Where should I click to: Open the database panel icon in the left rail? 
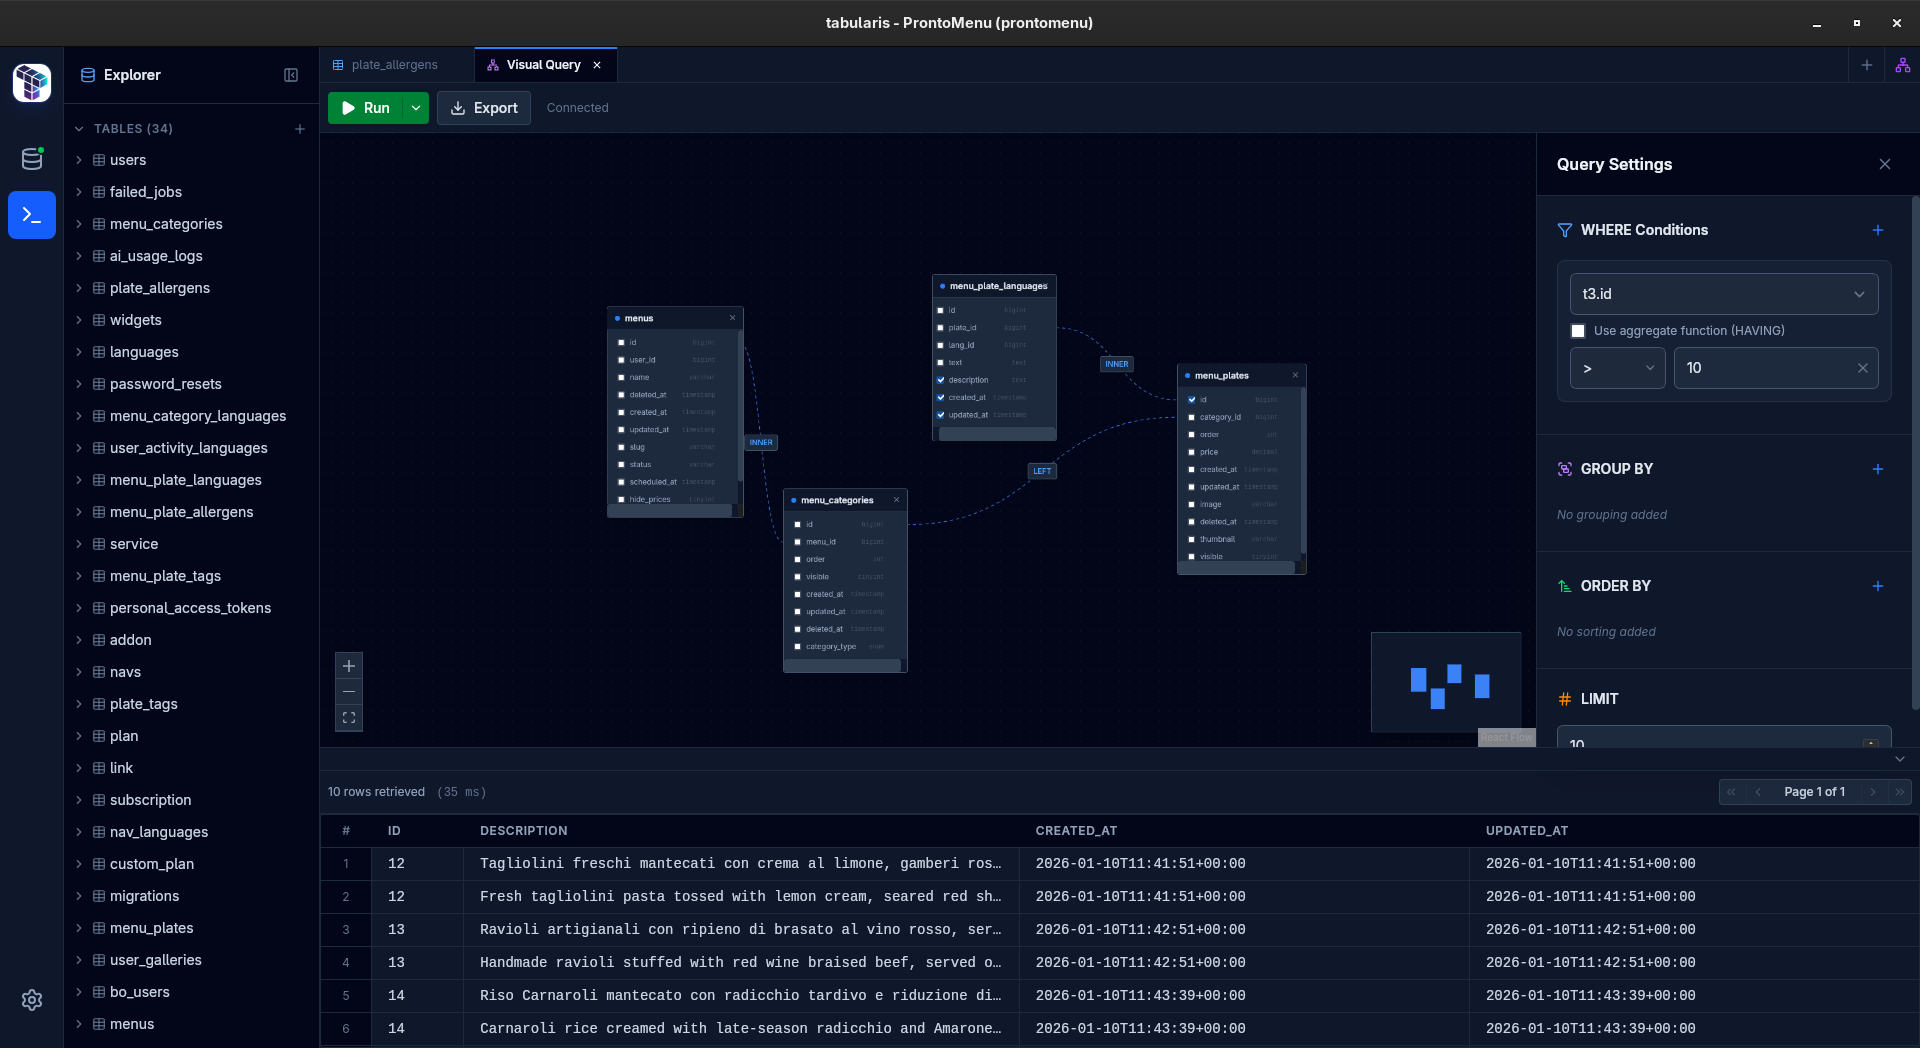[31, 158]
